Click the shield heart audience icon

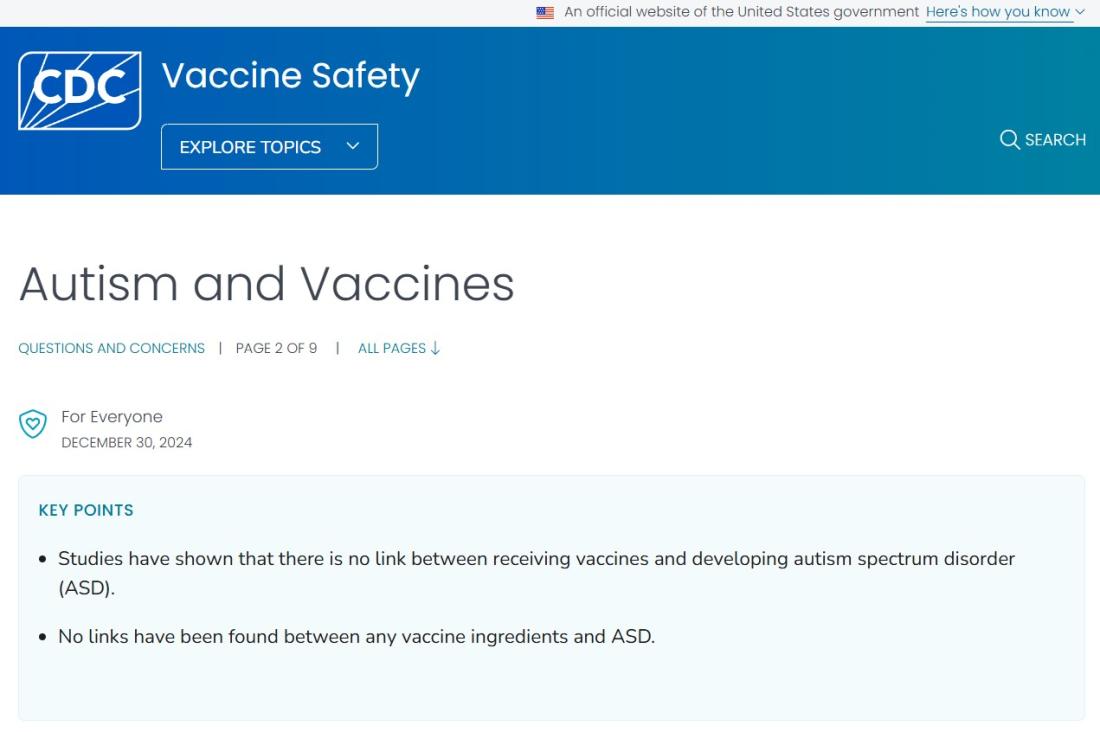pyautogui.click(x=33, y=424)
